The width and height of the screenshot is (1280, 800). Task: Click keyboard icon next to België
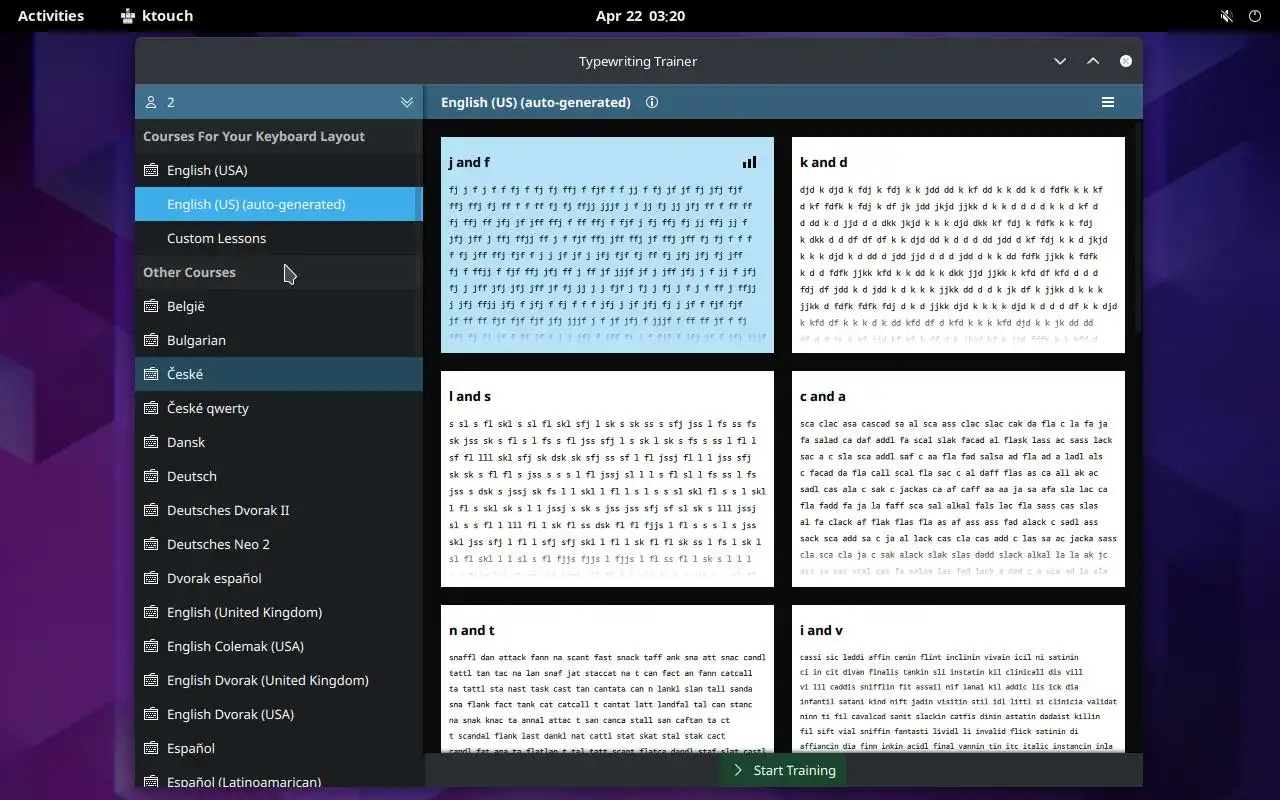point(151,306)
